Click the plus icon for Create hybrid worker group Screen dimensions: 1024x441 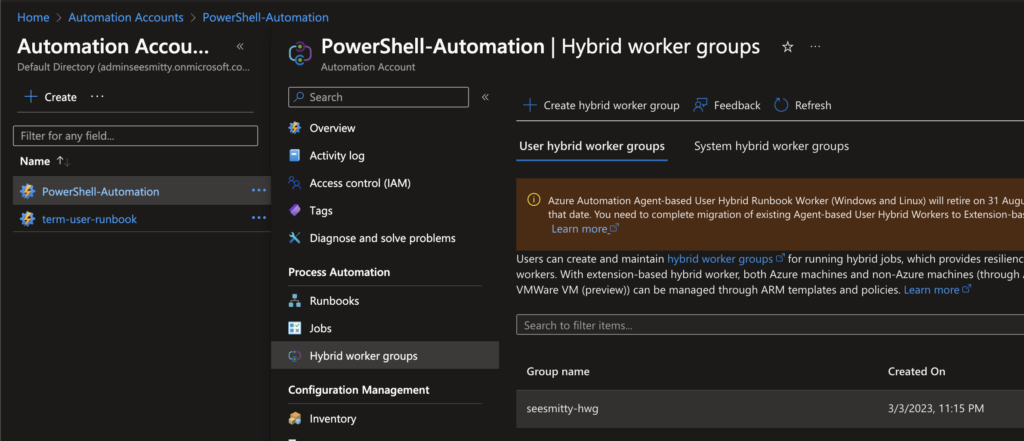(530, 105)
